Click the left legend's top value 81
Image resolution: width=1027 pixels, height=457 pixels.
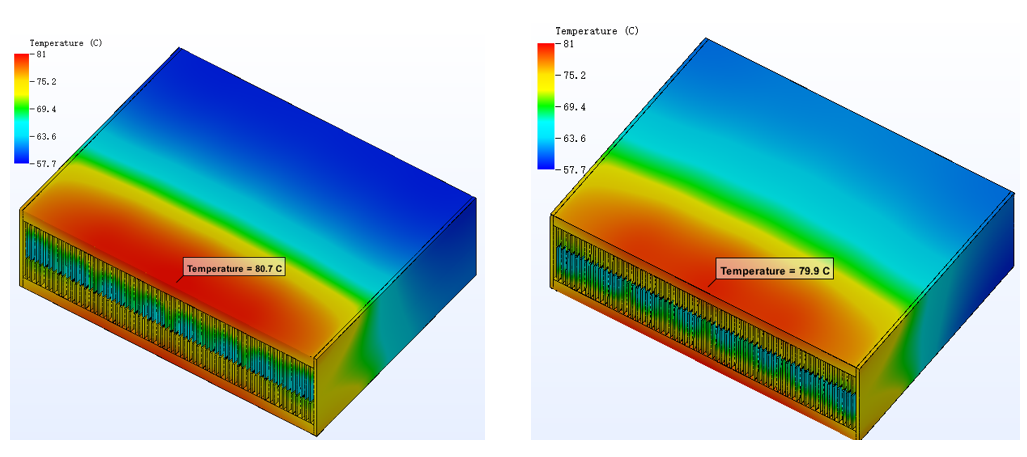[41, 54]
